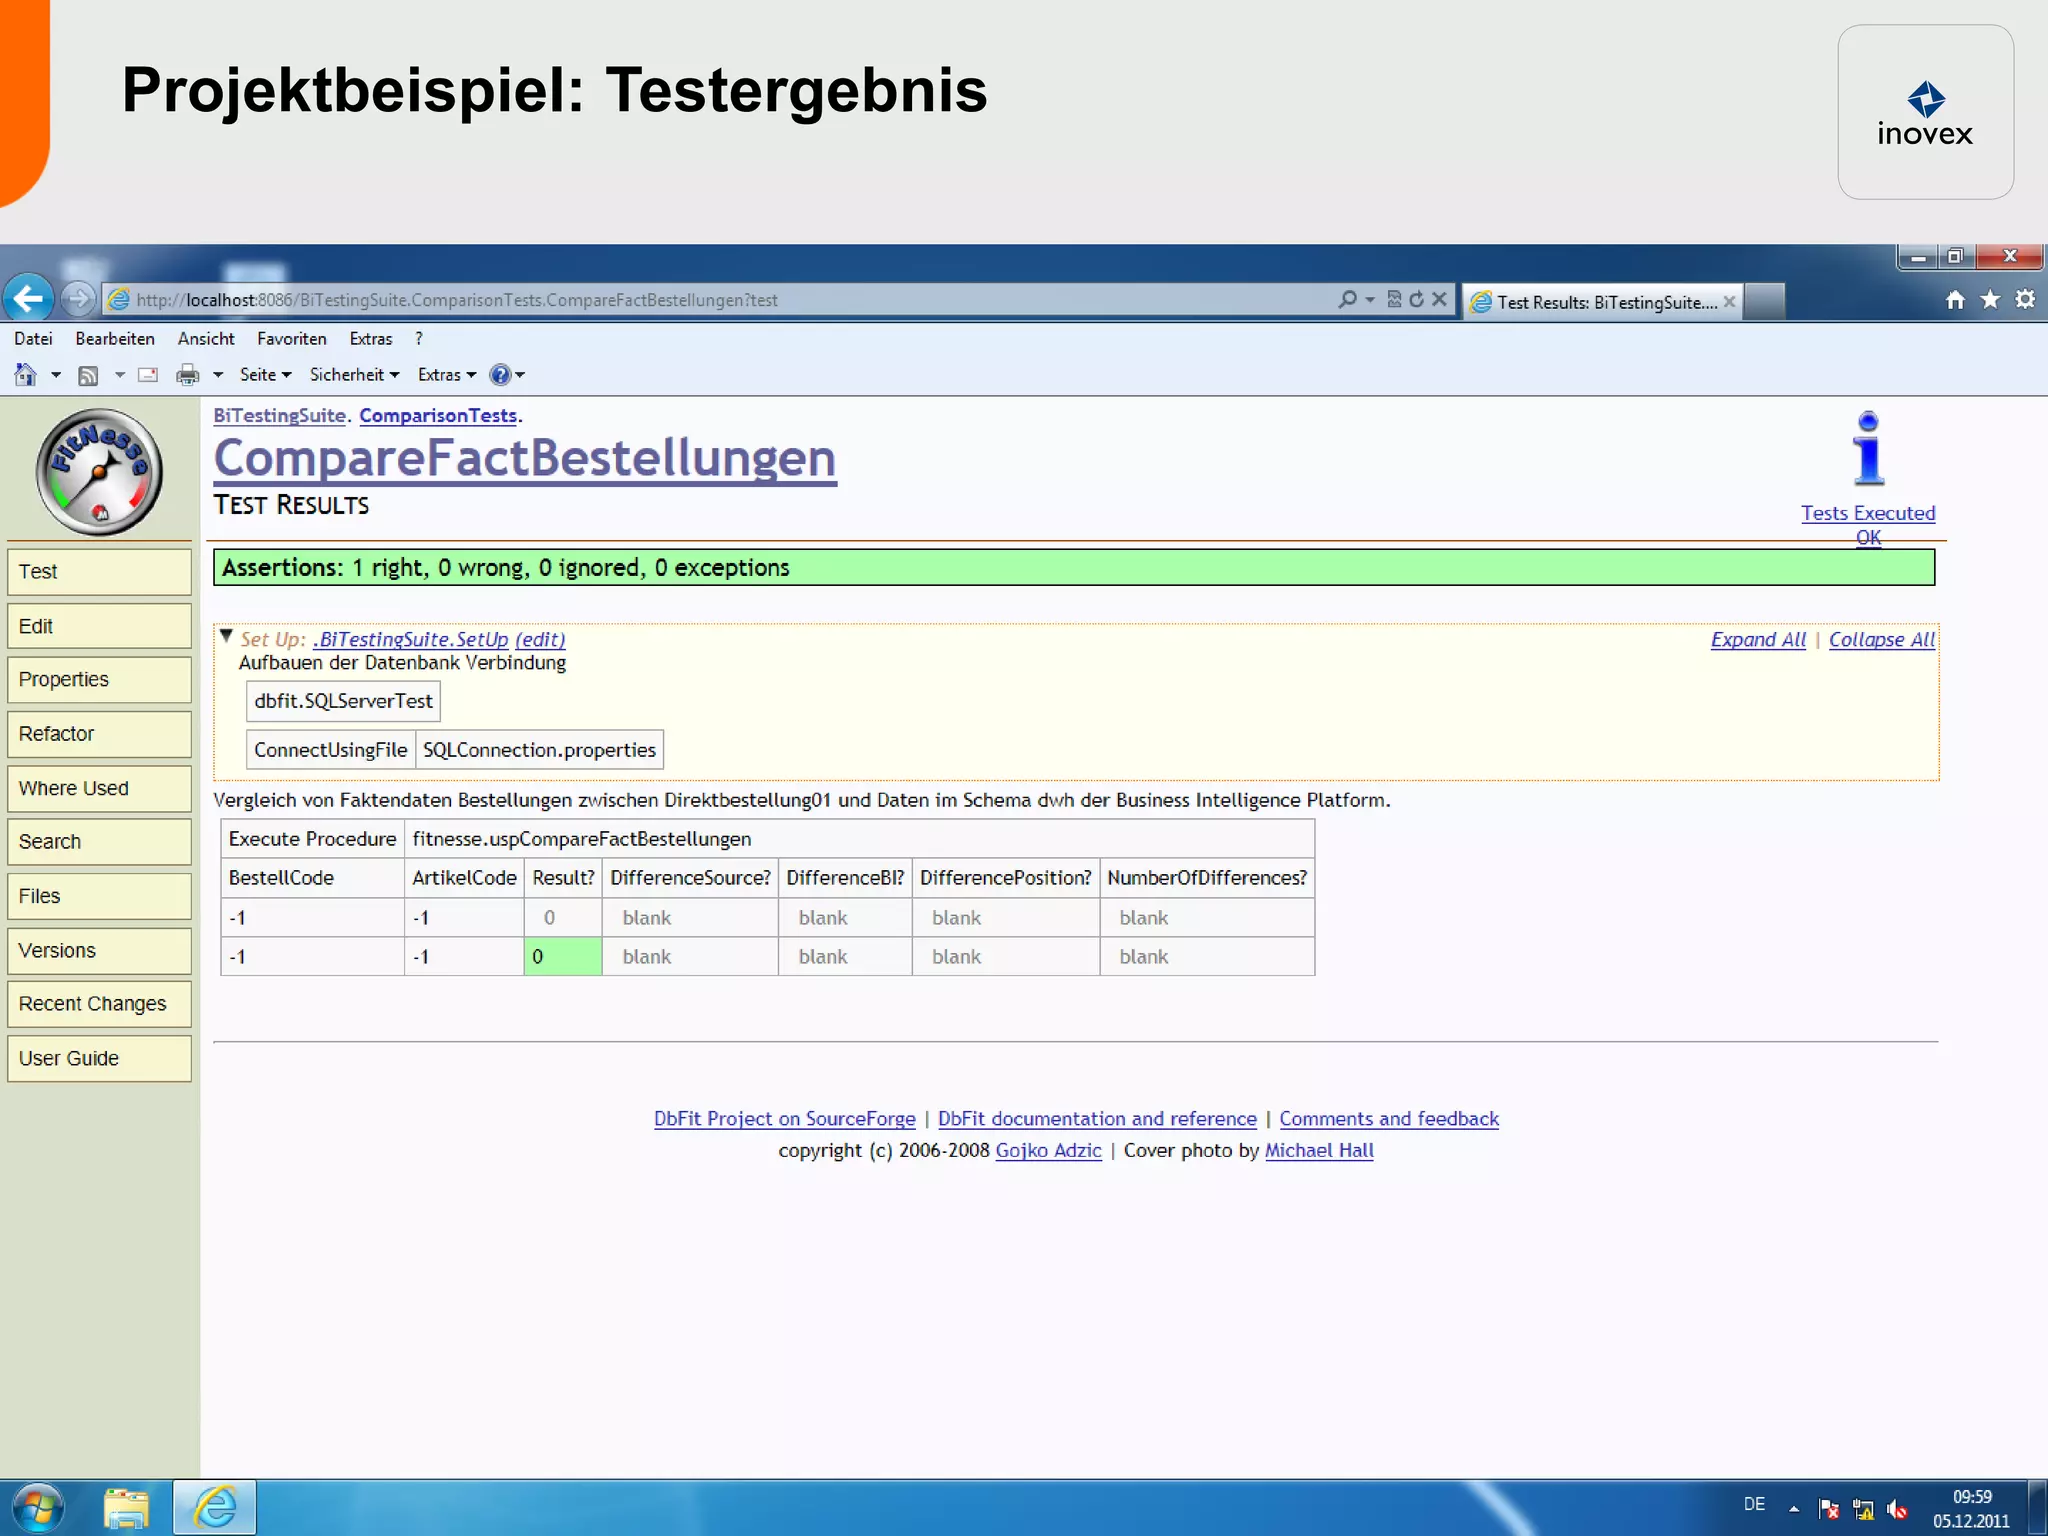Image resolution: width=2048 pixels, height=1536 pixels.
Task: Click the volume speaker tray icon
Action: (1897, 1508)
